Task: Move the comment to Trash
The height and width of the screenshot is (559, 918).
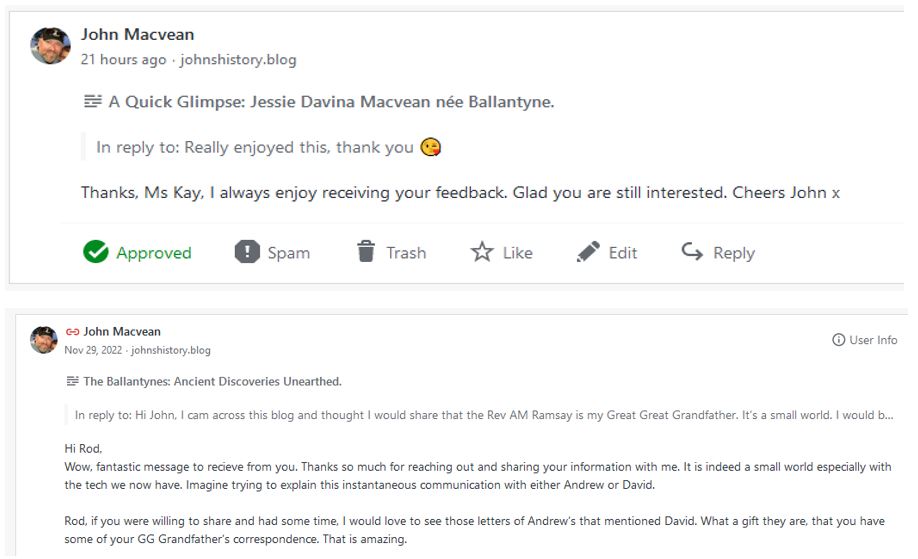Action: tap(366, 253)
